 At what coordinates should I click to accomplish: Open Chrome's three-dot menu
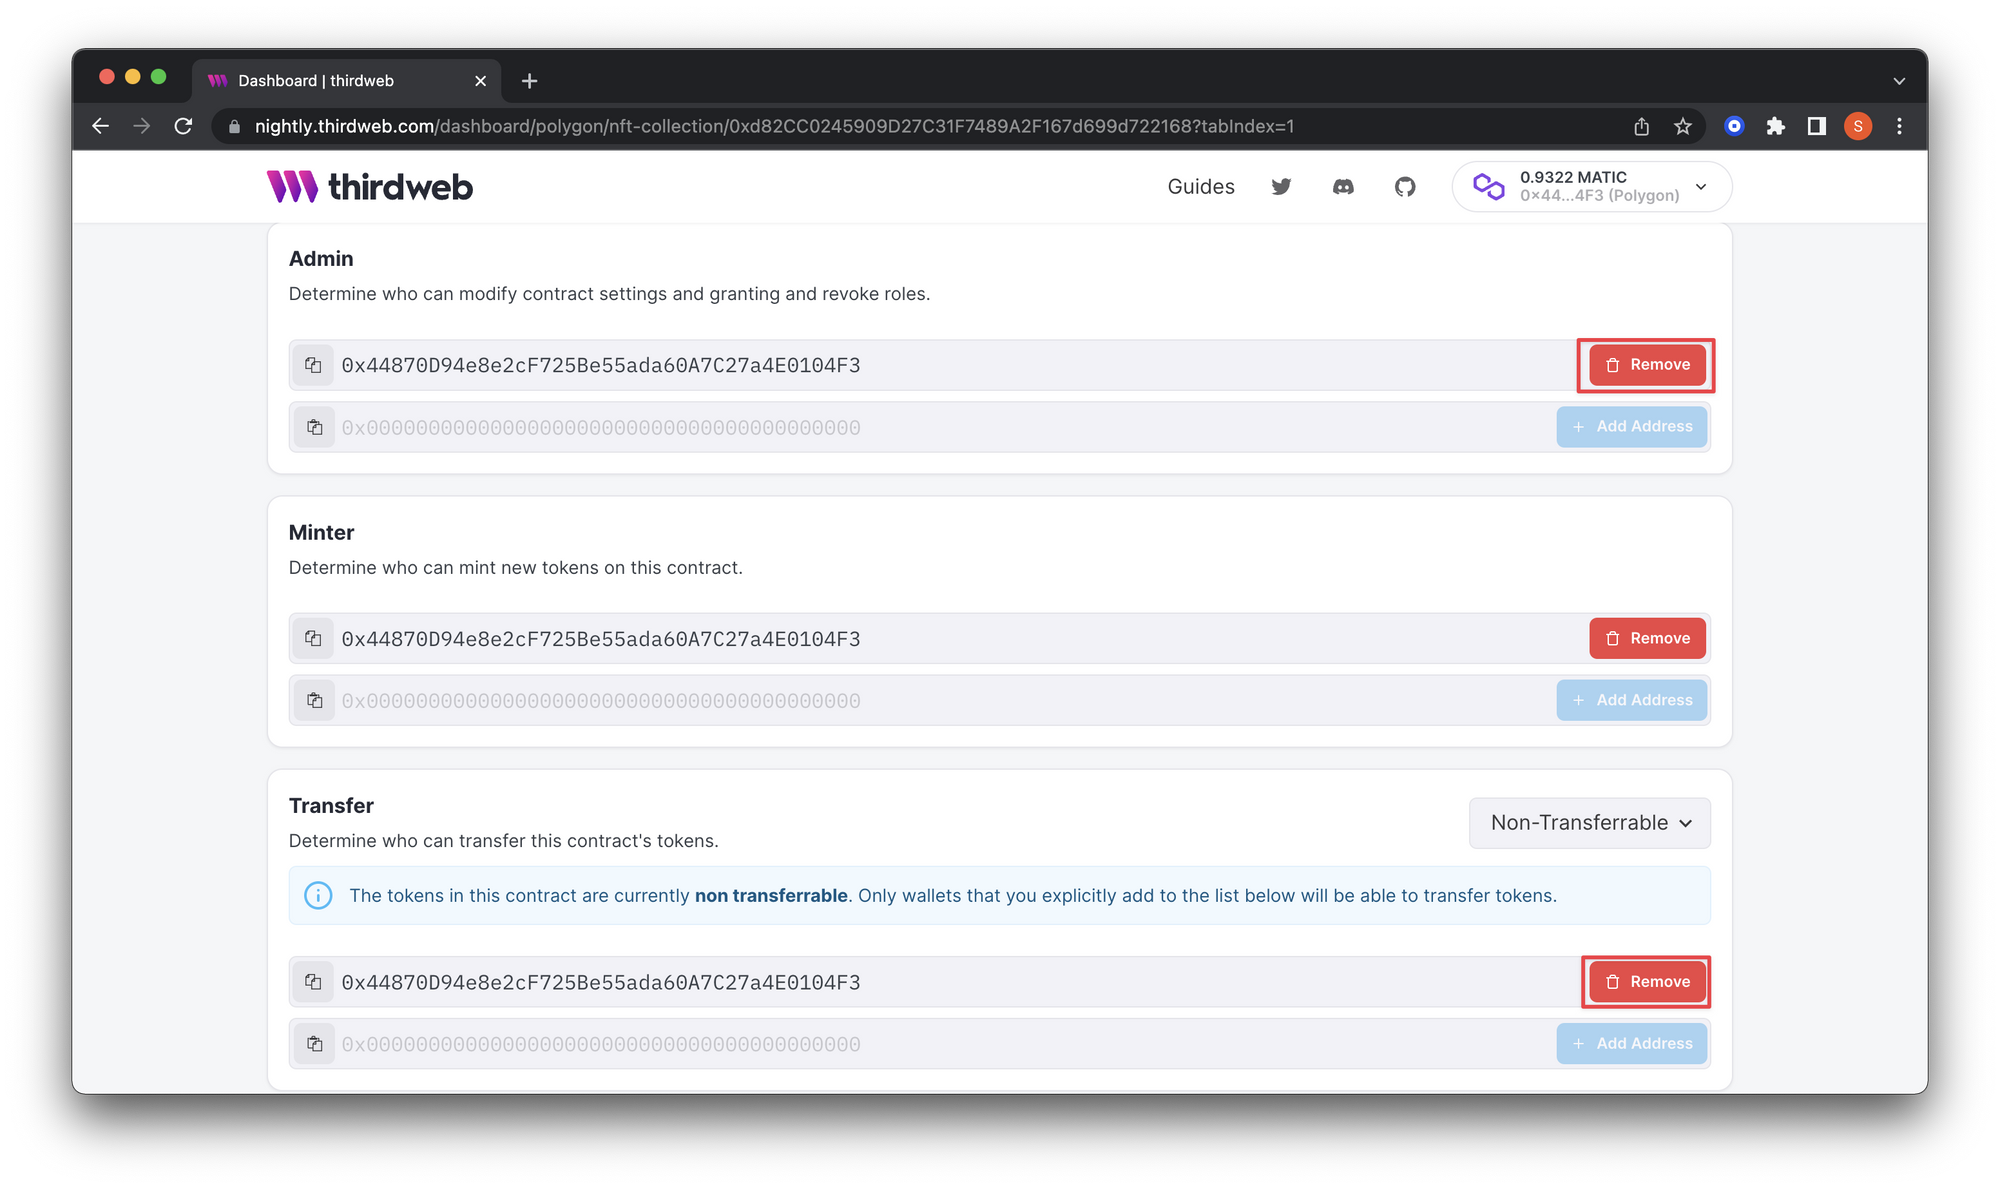tap(1899, 126)
